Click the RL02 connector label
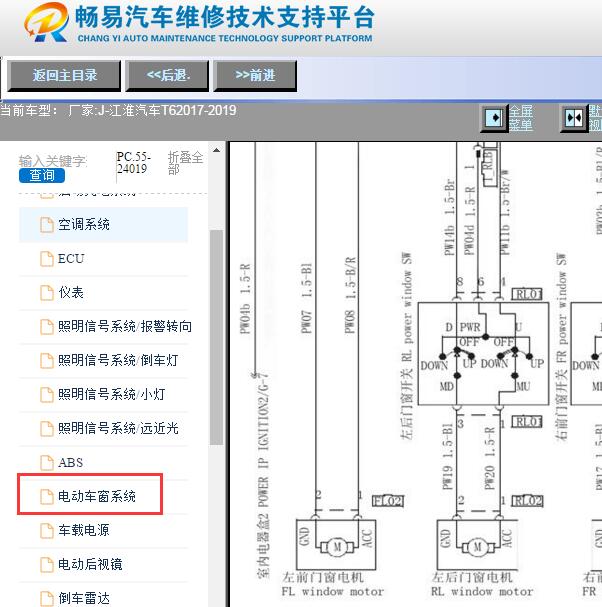This screenshot has height=607, width=602. pyautogui.click(x=527, y=501)
